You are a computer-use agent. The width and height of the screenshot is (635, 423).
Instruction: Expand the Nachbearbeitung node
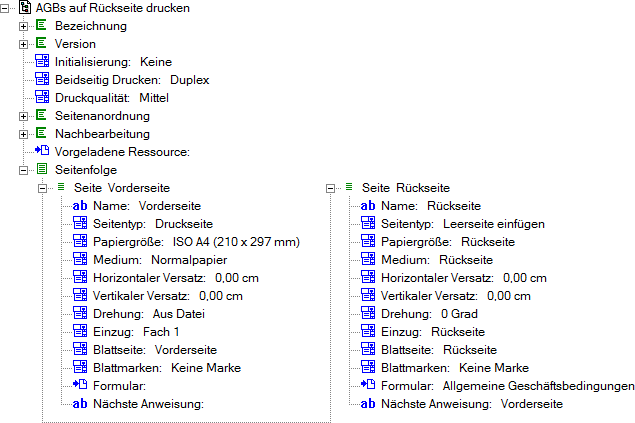pyautogui.click(x=24, y=134)
